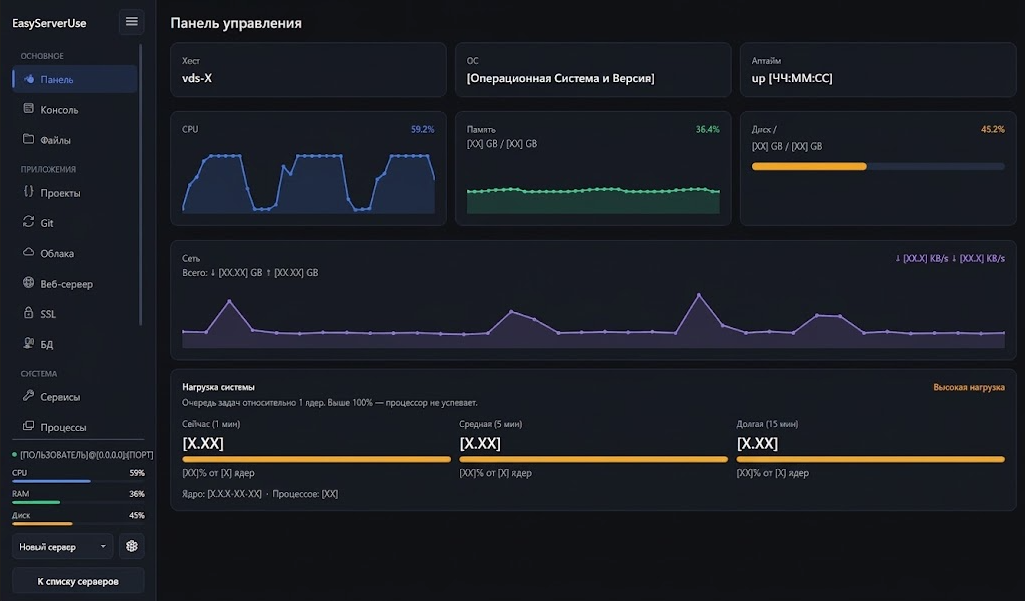Click the Облака cloud icon
The height and width of the screenshot is (601, 1025).
(28, 252)
